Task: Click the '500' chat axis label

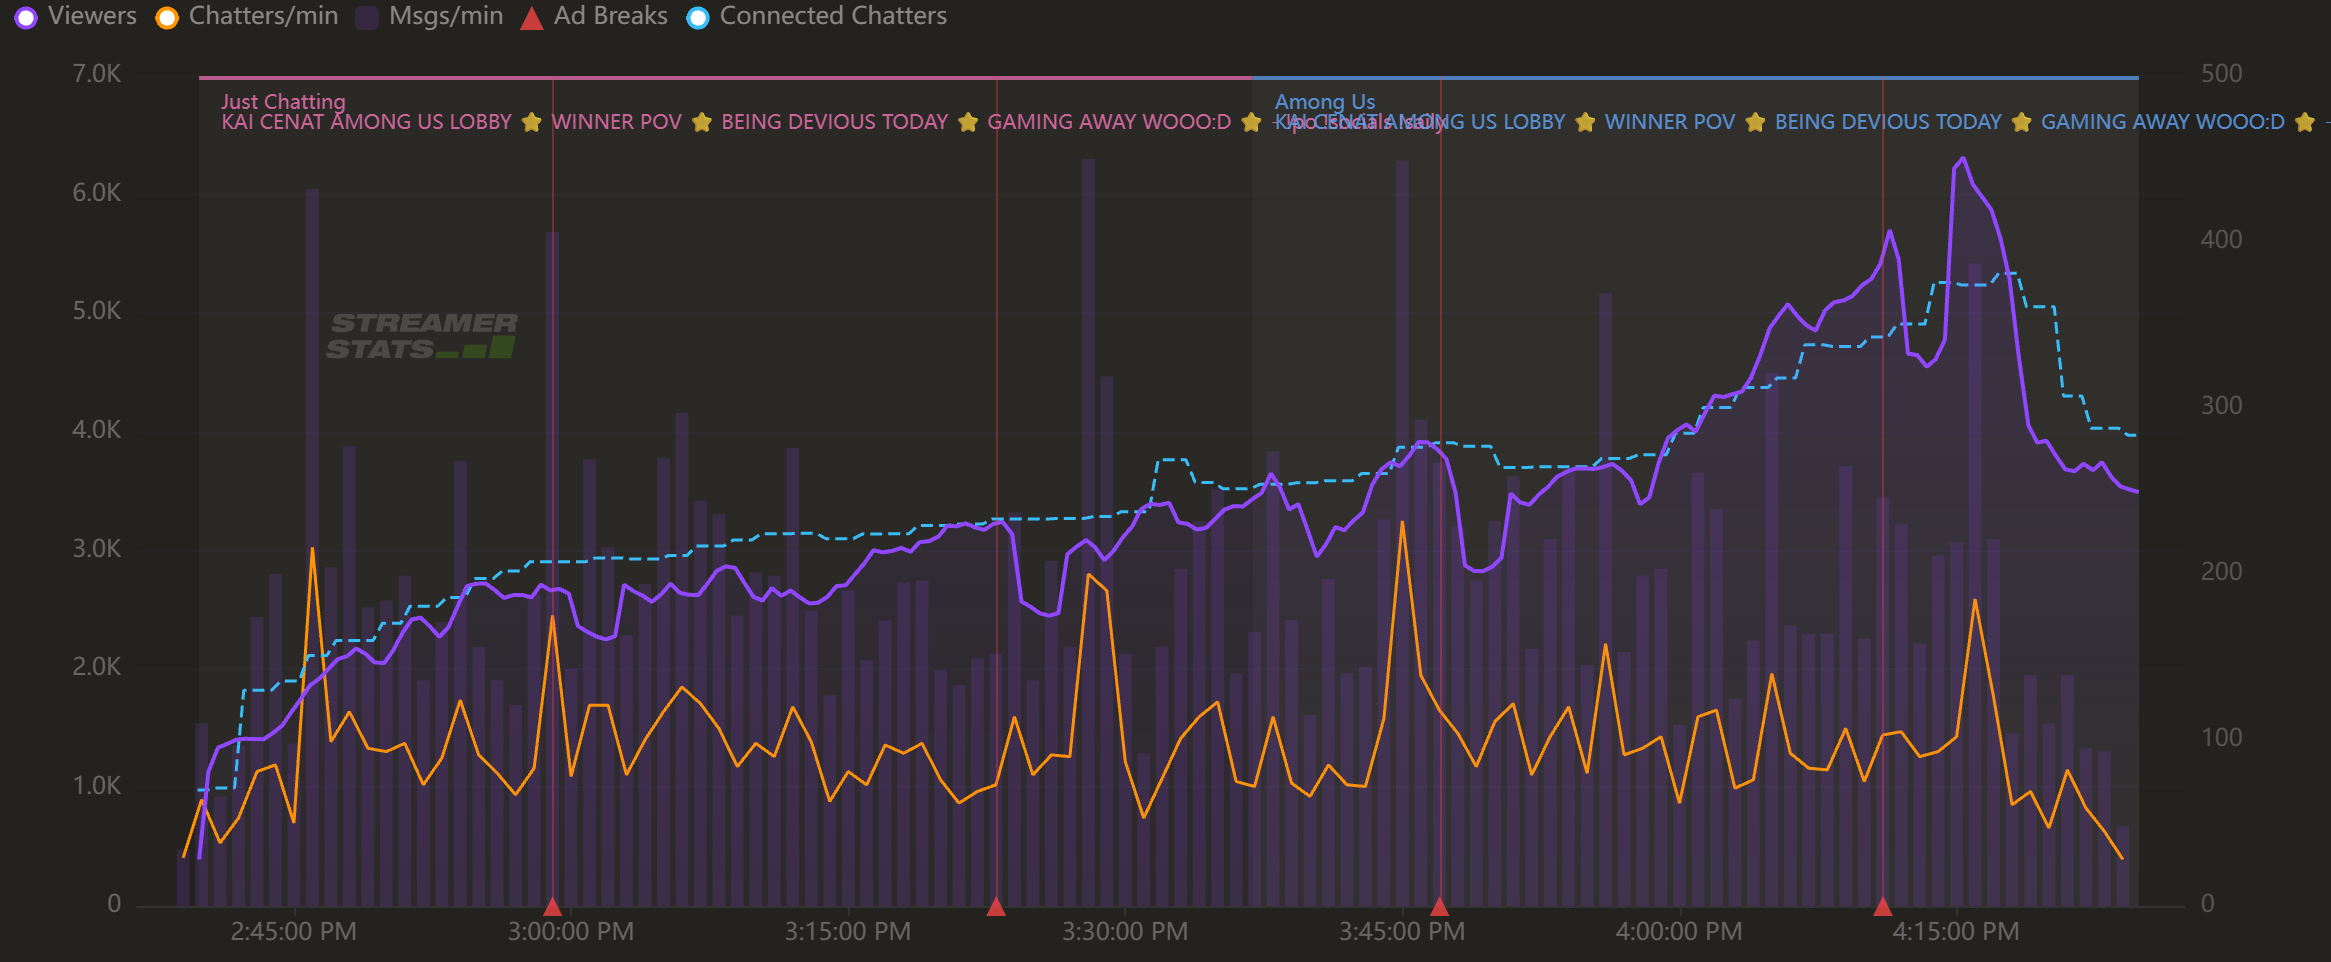Action: [x=2221, y=74]
